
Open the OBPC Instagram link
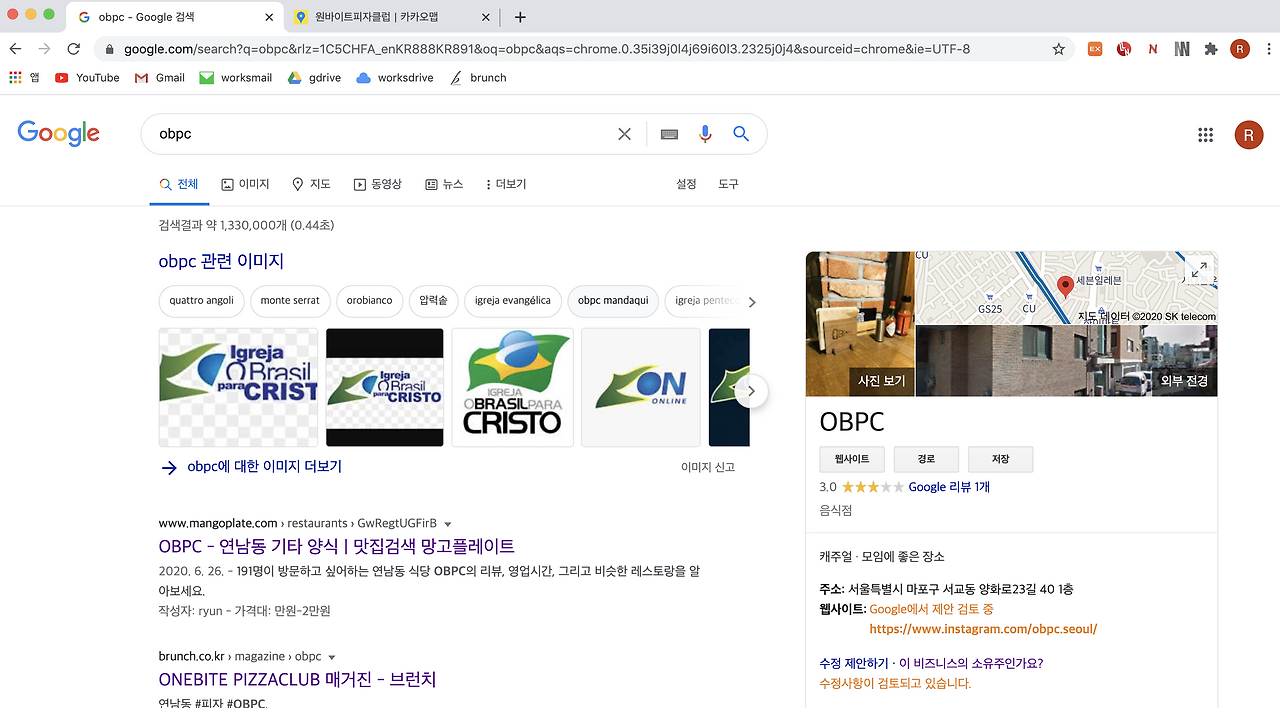tap(983, 629)
